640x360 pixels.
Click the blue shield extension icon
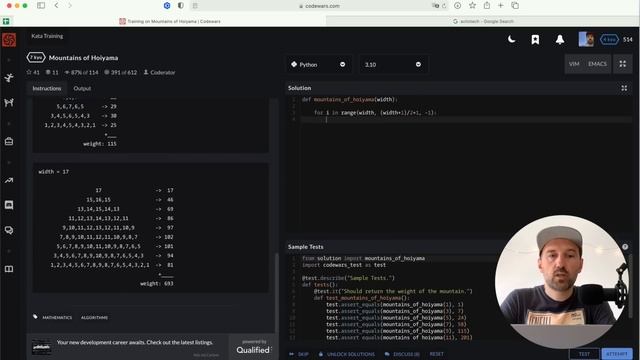point(167,6)
